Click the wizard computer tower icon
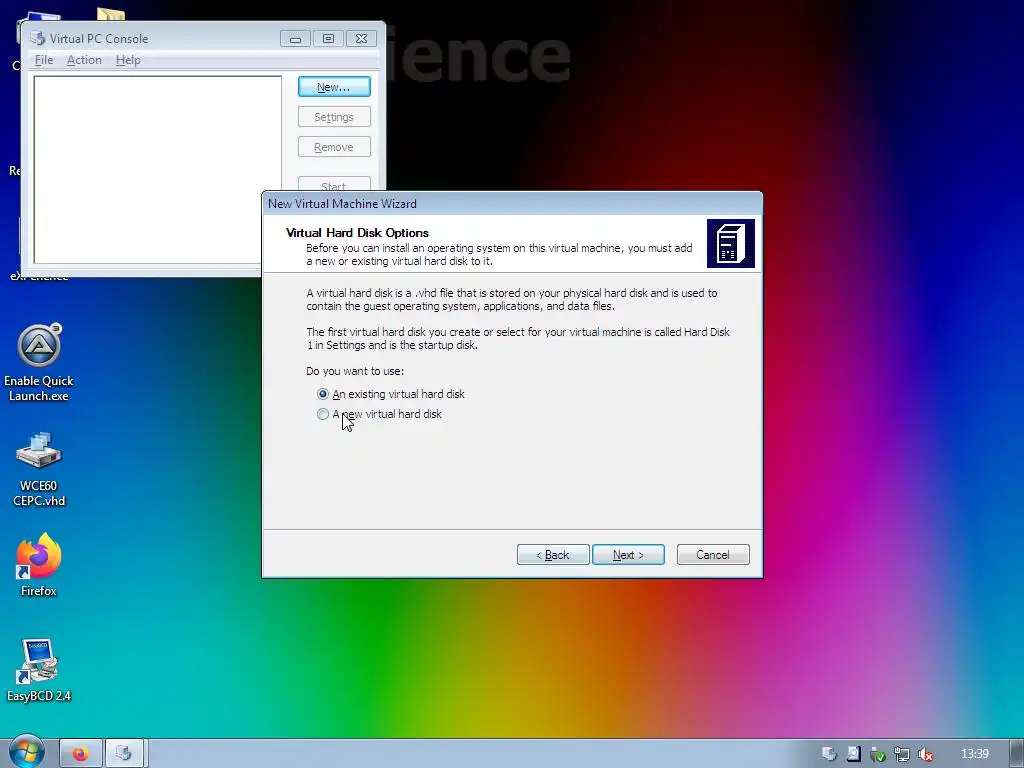The height and width of the screenshot is (768, 1024). pos(731,244)
